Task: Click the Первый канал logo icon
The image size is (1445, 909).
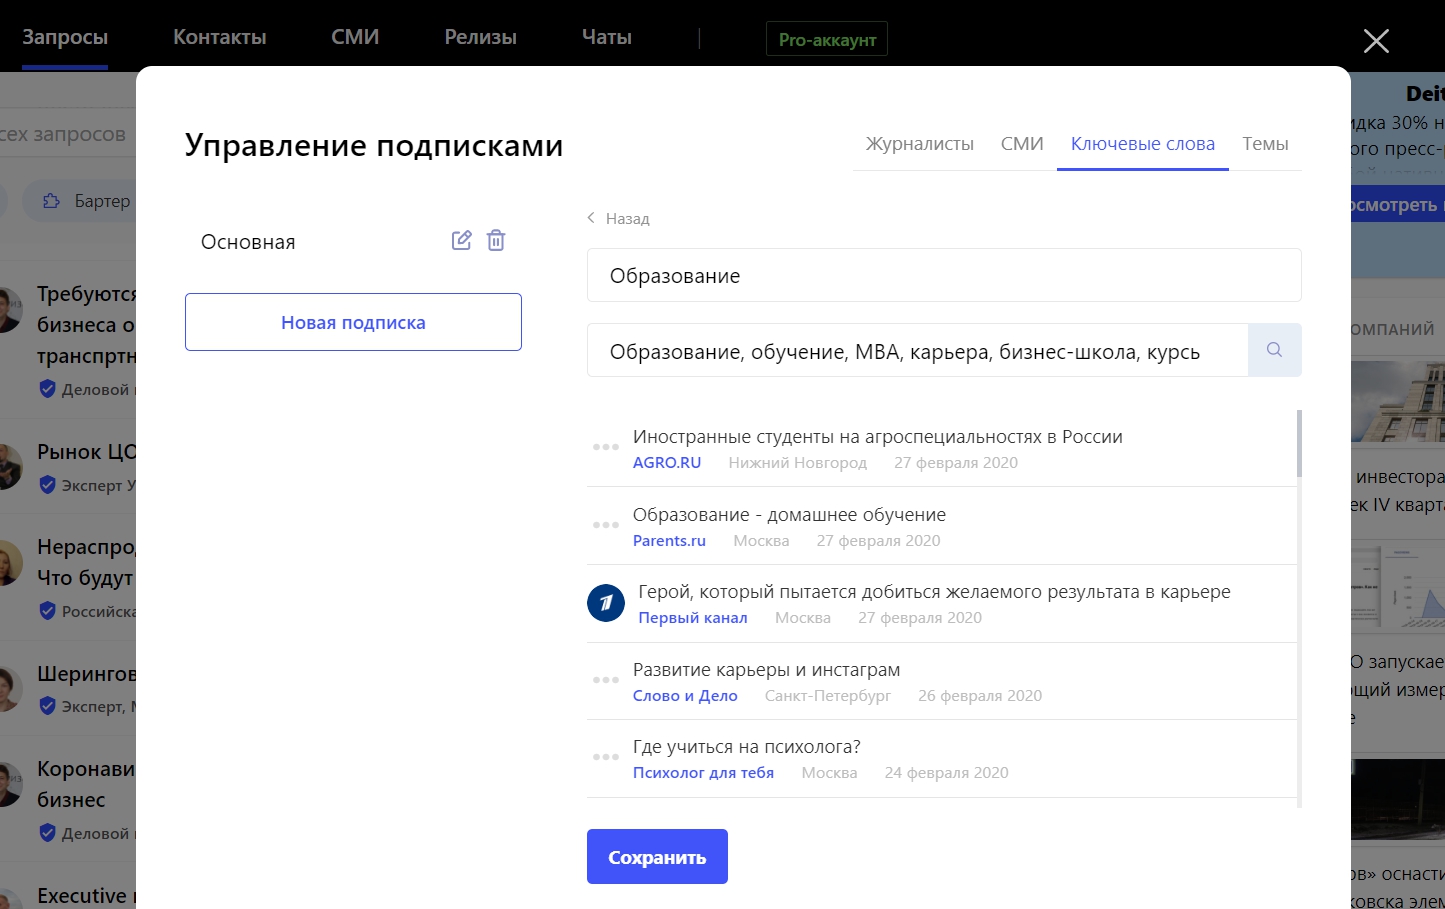Action: pos(606,603)
